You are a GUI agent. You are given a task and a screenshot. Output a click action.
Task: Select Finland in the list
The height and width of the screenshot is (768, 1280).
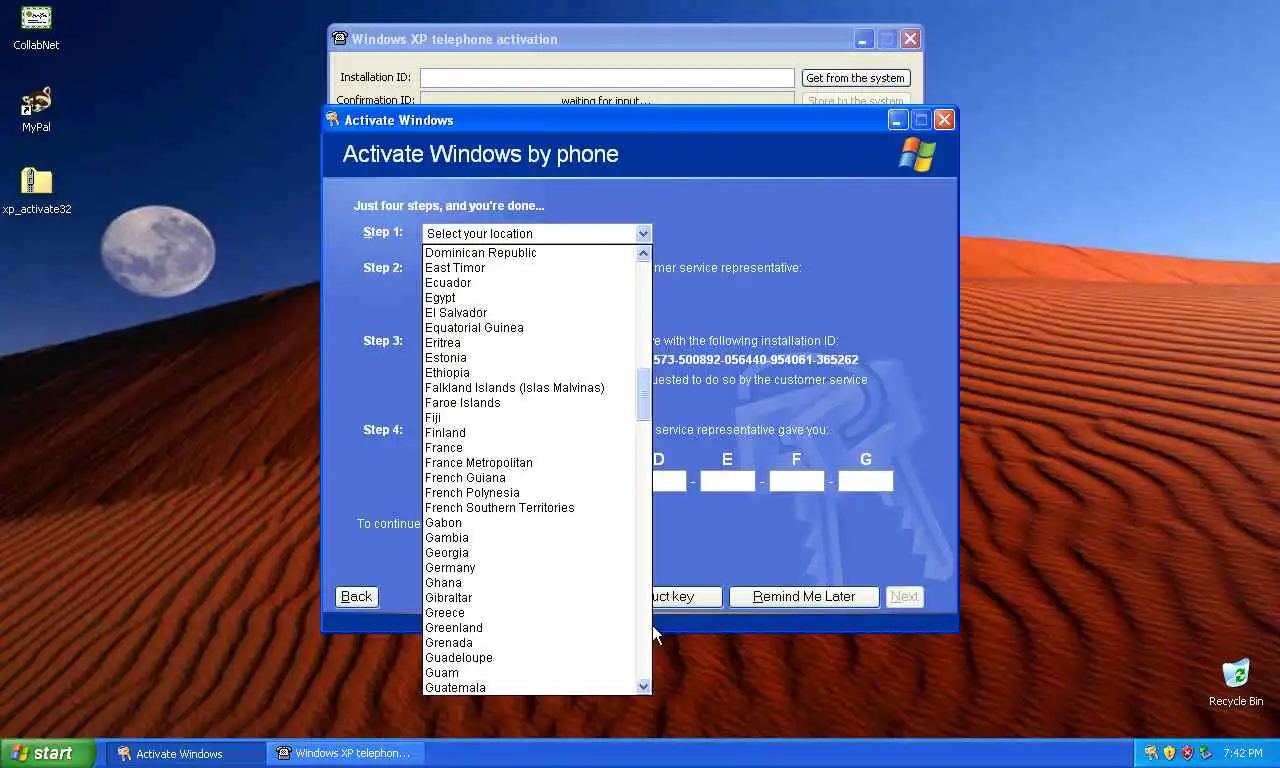[530, 433]
